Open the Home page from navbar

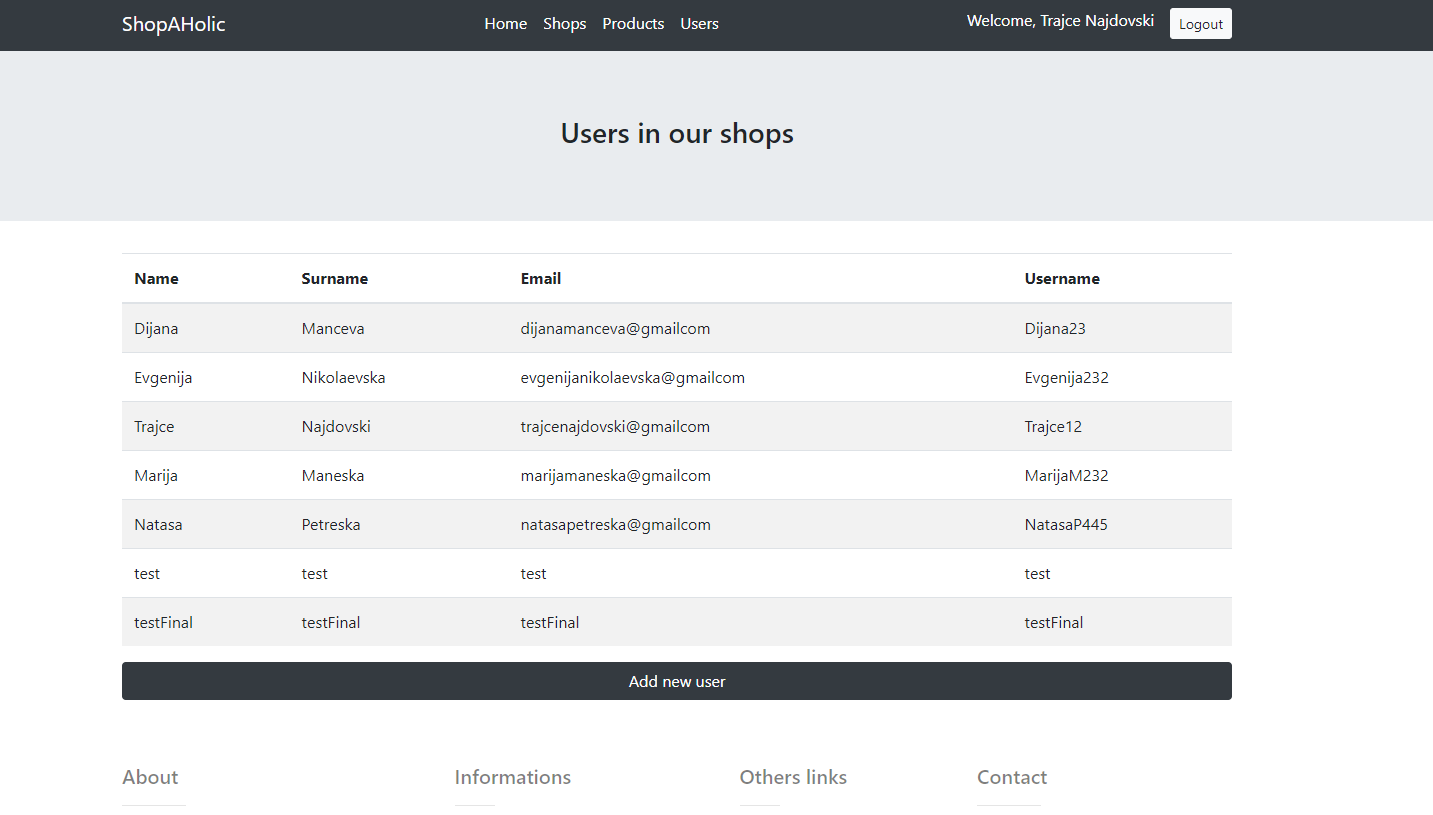(x=505, y=24)
